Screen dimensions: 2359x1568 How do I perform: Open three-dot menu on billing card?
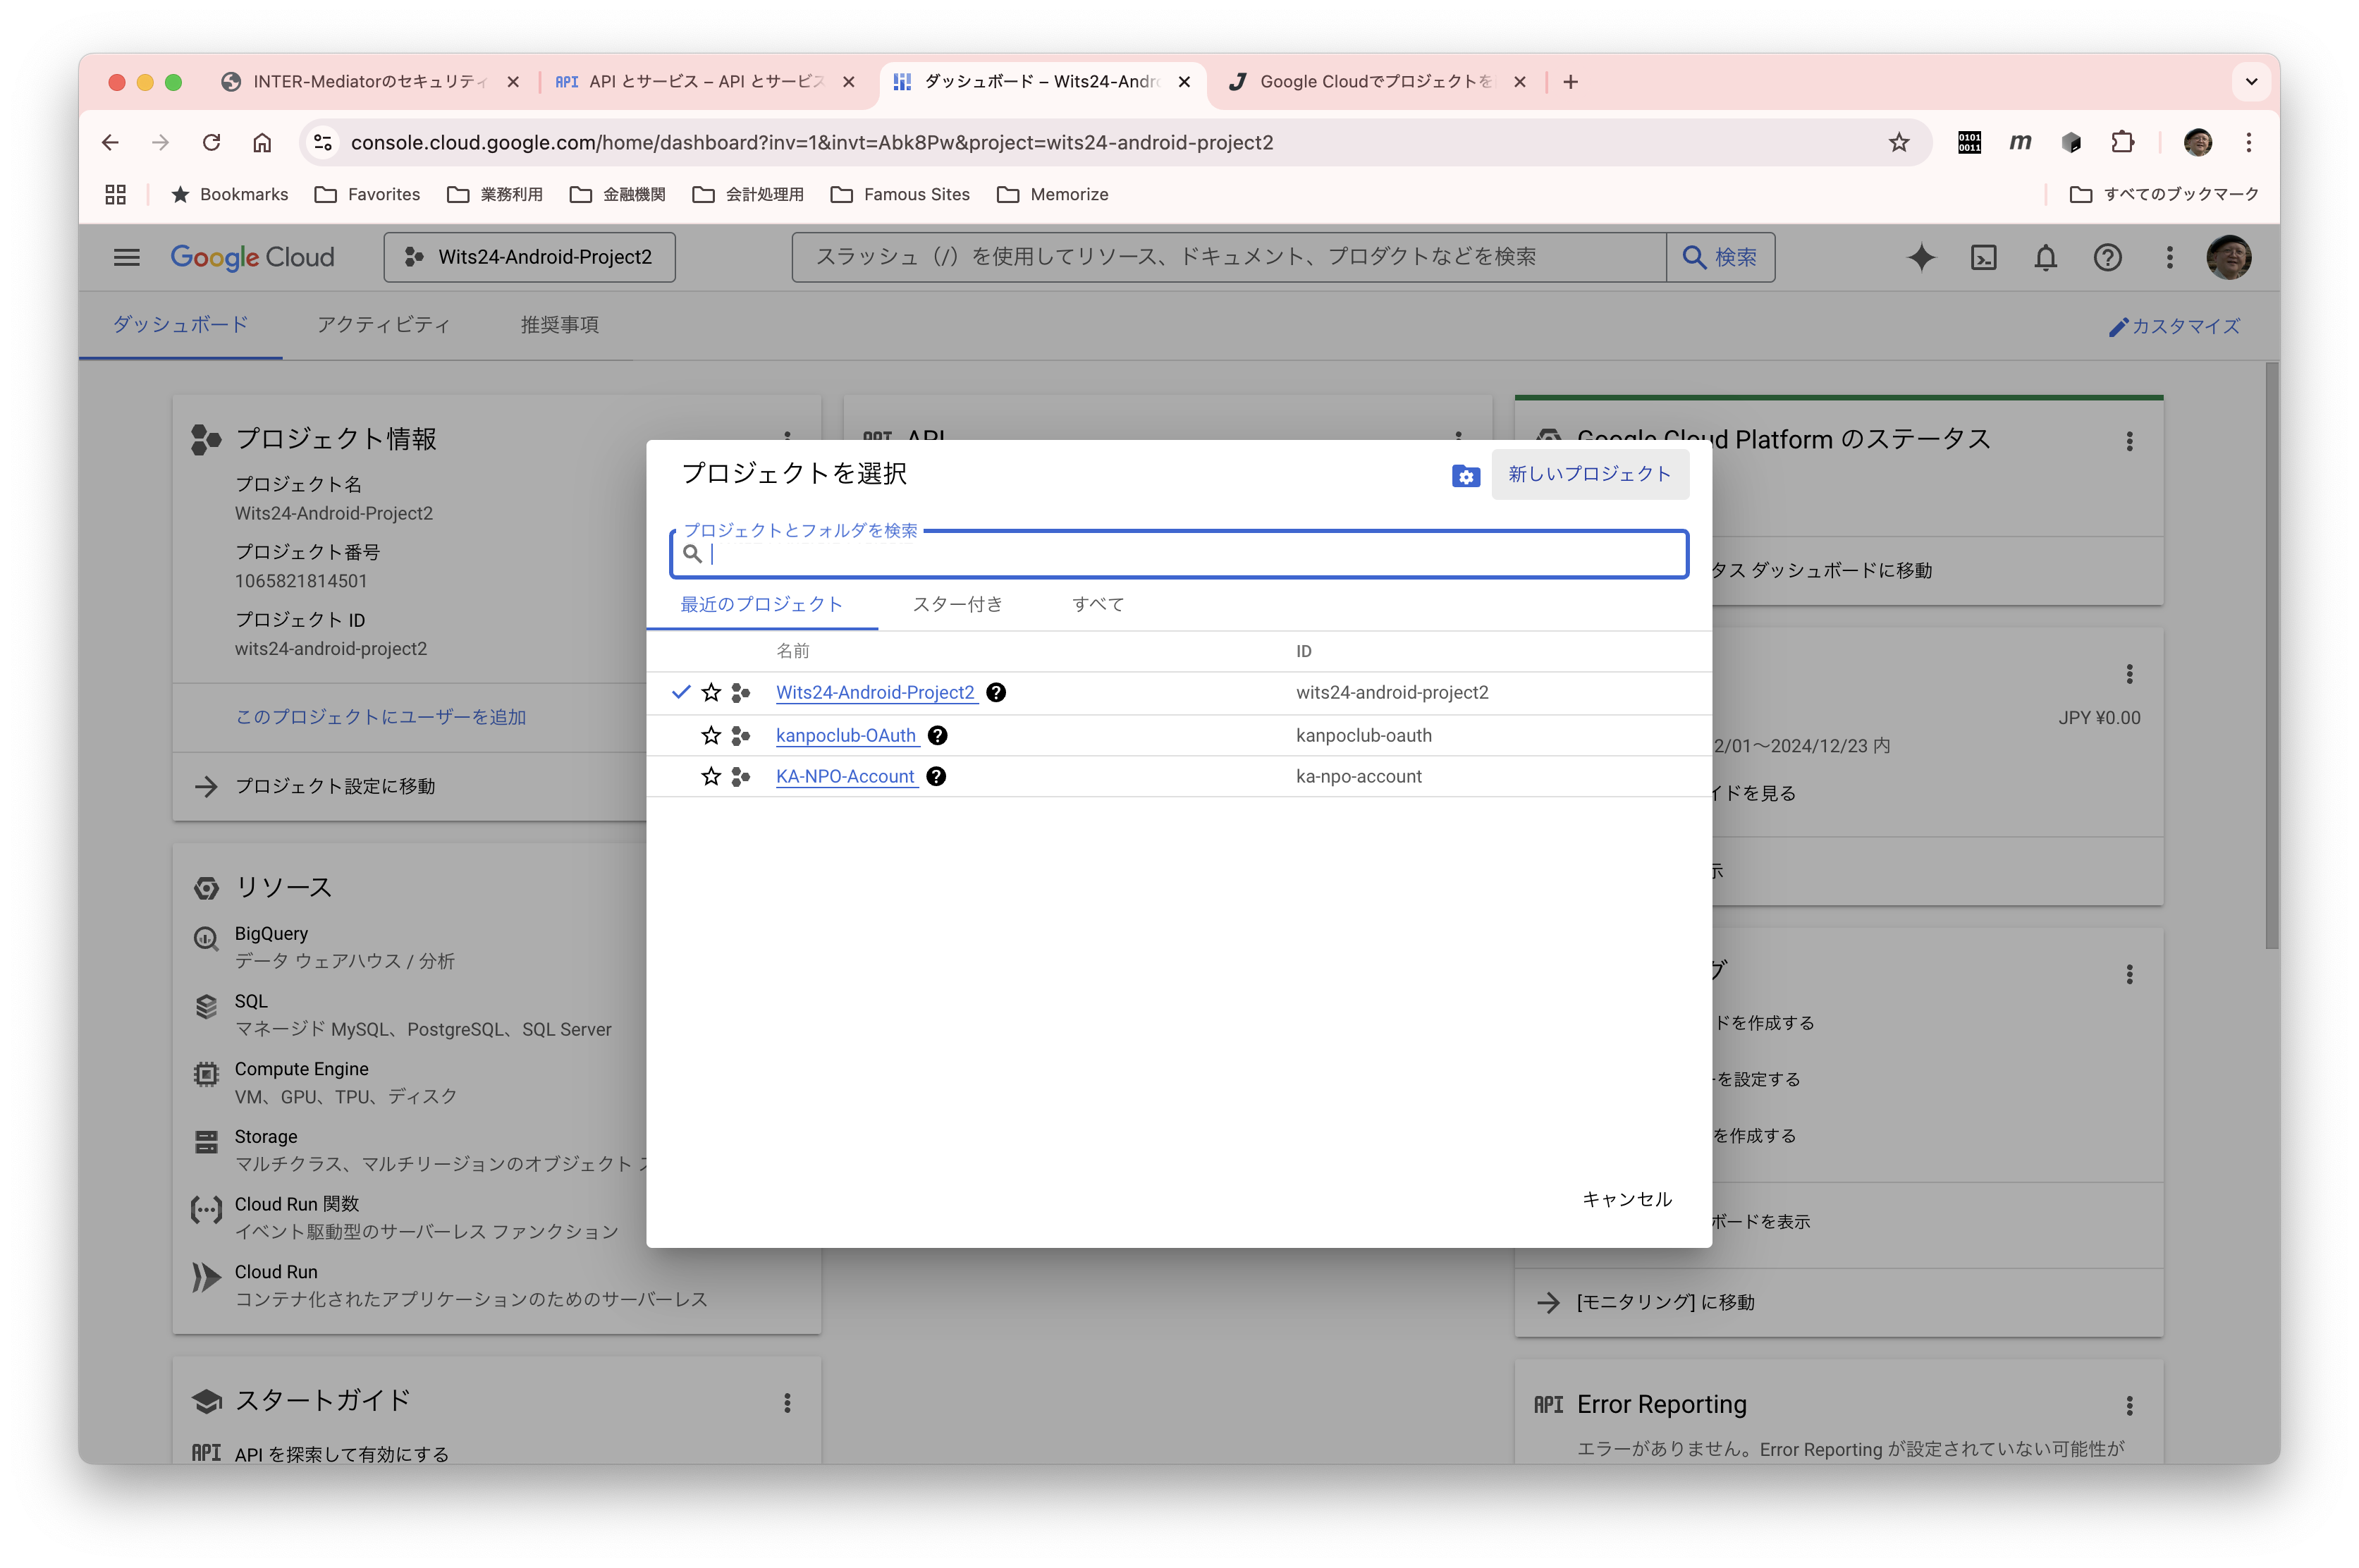2129,674
